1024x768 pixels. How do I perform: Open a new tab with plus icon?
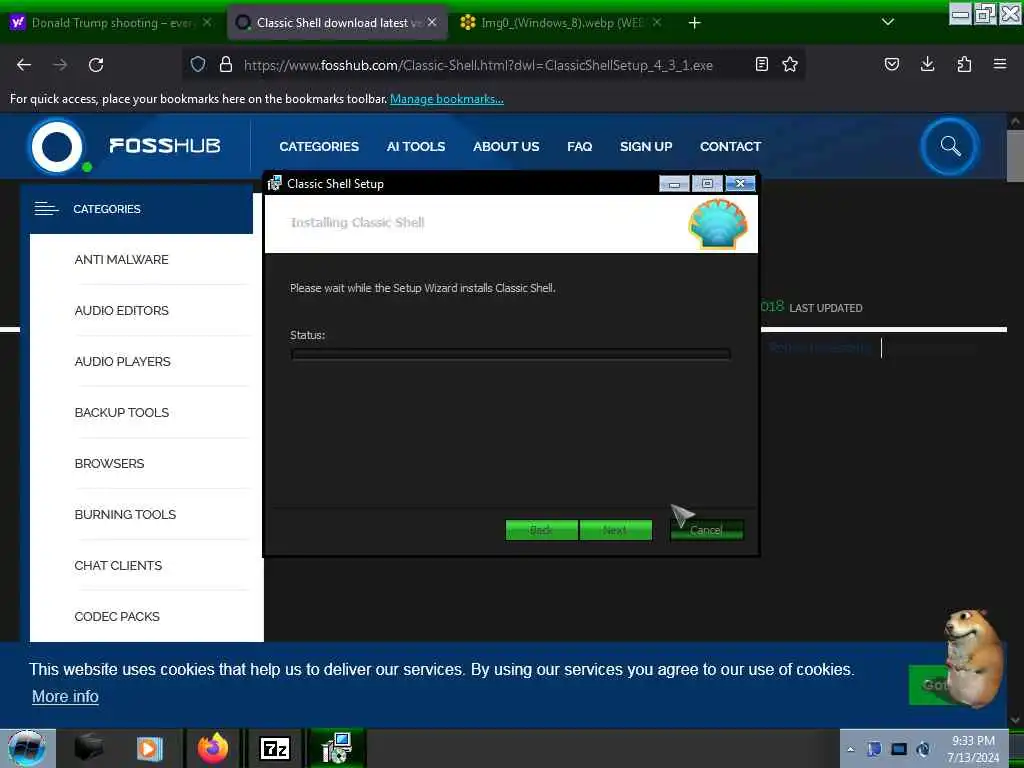coord(695,23)
